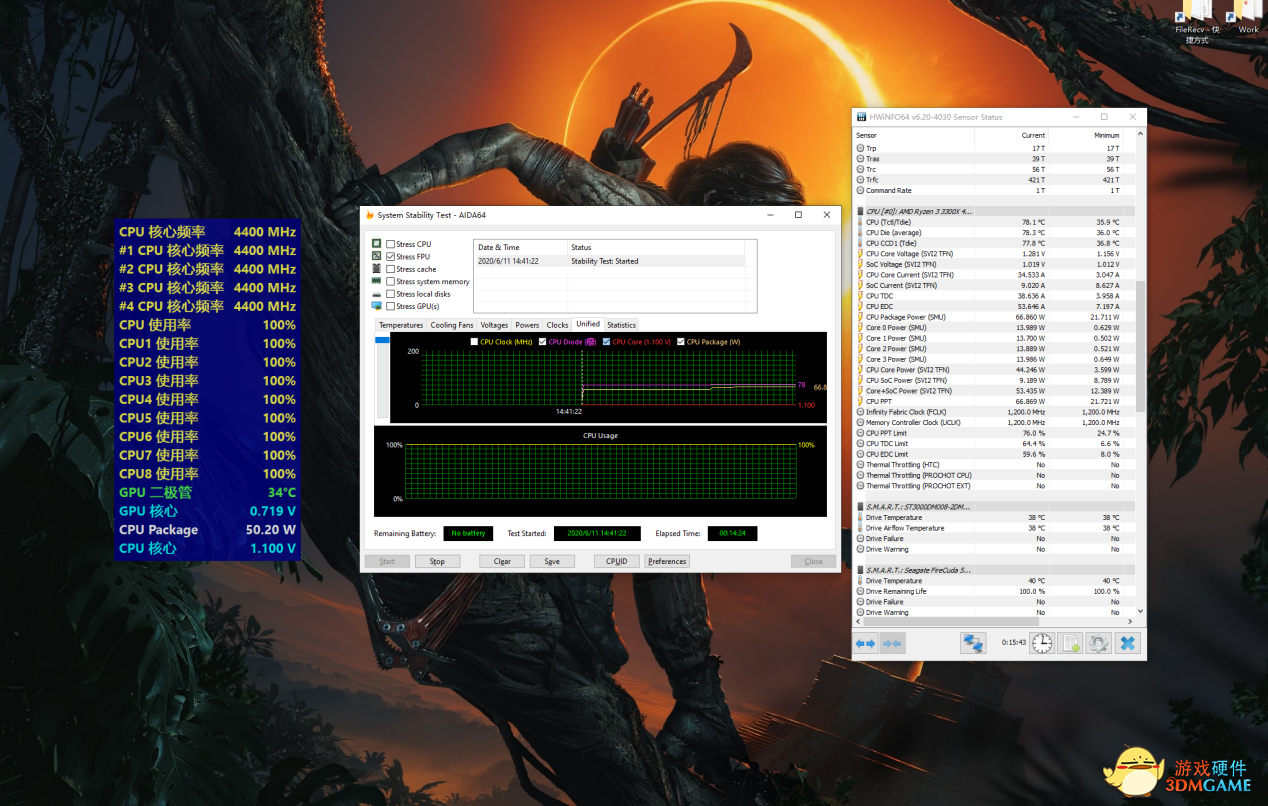Click thermometer icon for CPU (Tctl/Tdie)
This screenshot has width=1268, height=806.
861,222
